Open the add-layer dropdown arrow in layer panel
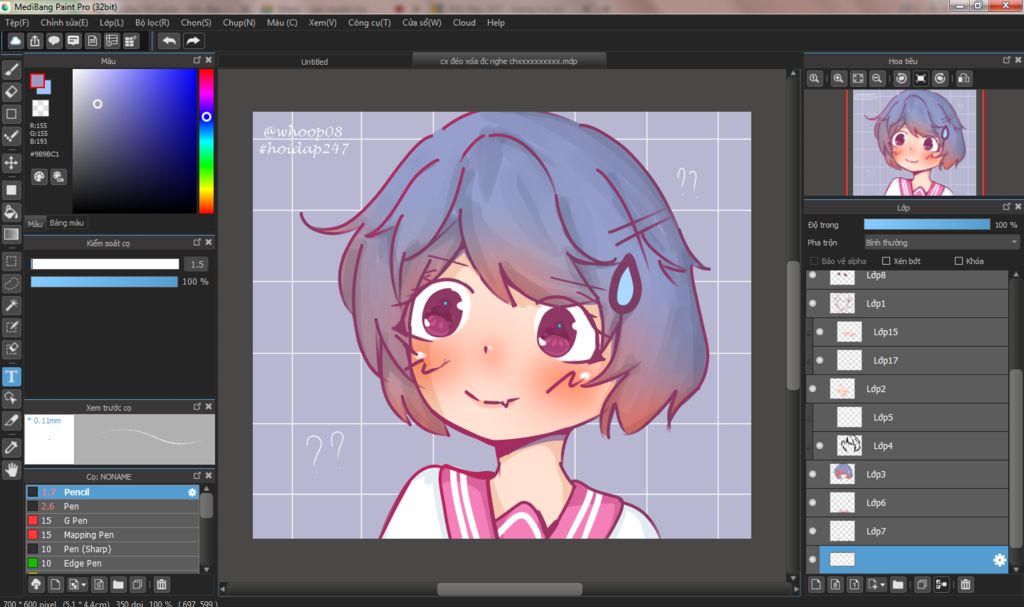Screen dimensions: 1024x607 click(x=883, y=585)
